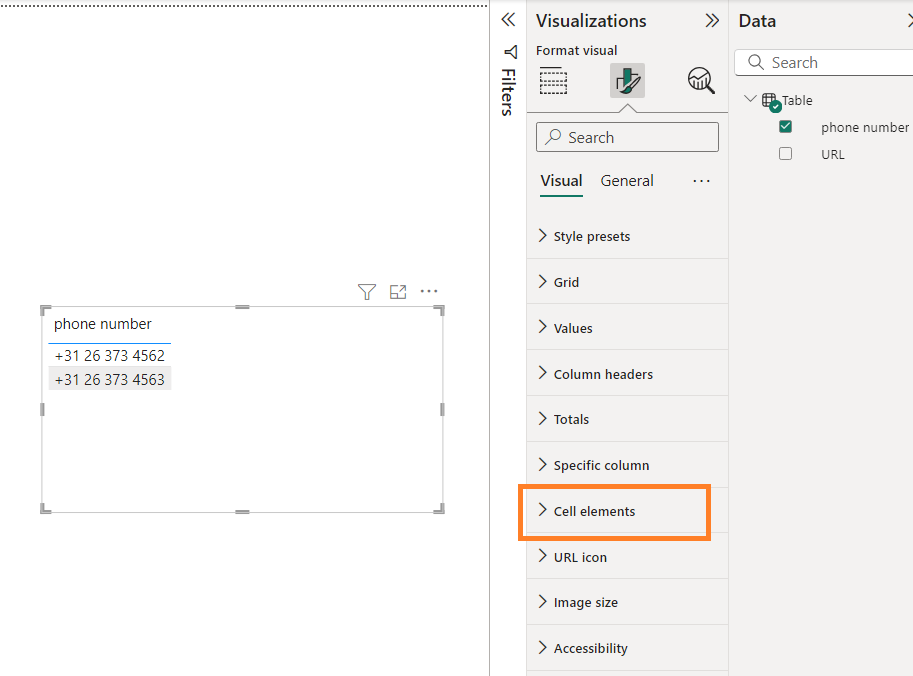Expand the Cell elements section

[627, 511]
